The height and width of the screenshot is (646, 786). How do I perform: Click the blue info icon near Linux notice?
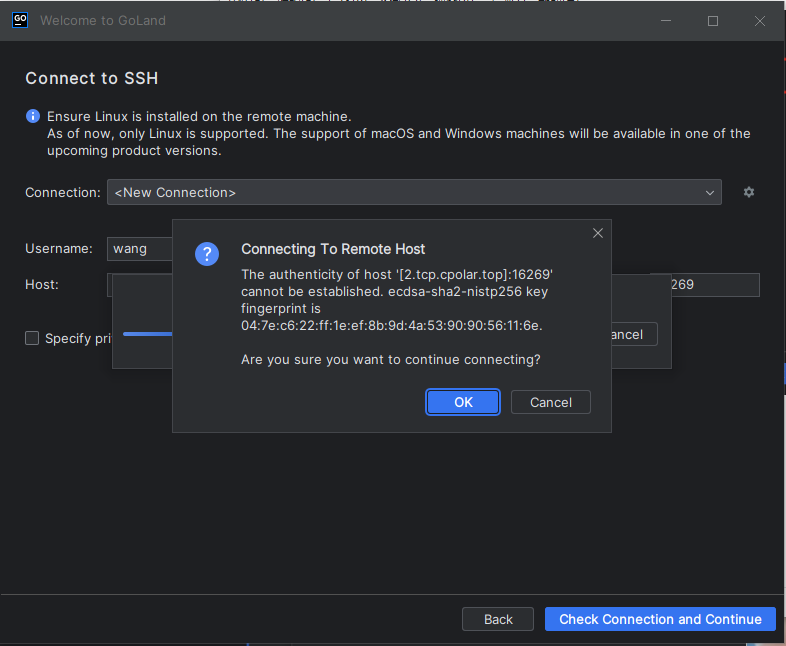pos(33,117)
